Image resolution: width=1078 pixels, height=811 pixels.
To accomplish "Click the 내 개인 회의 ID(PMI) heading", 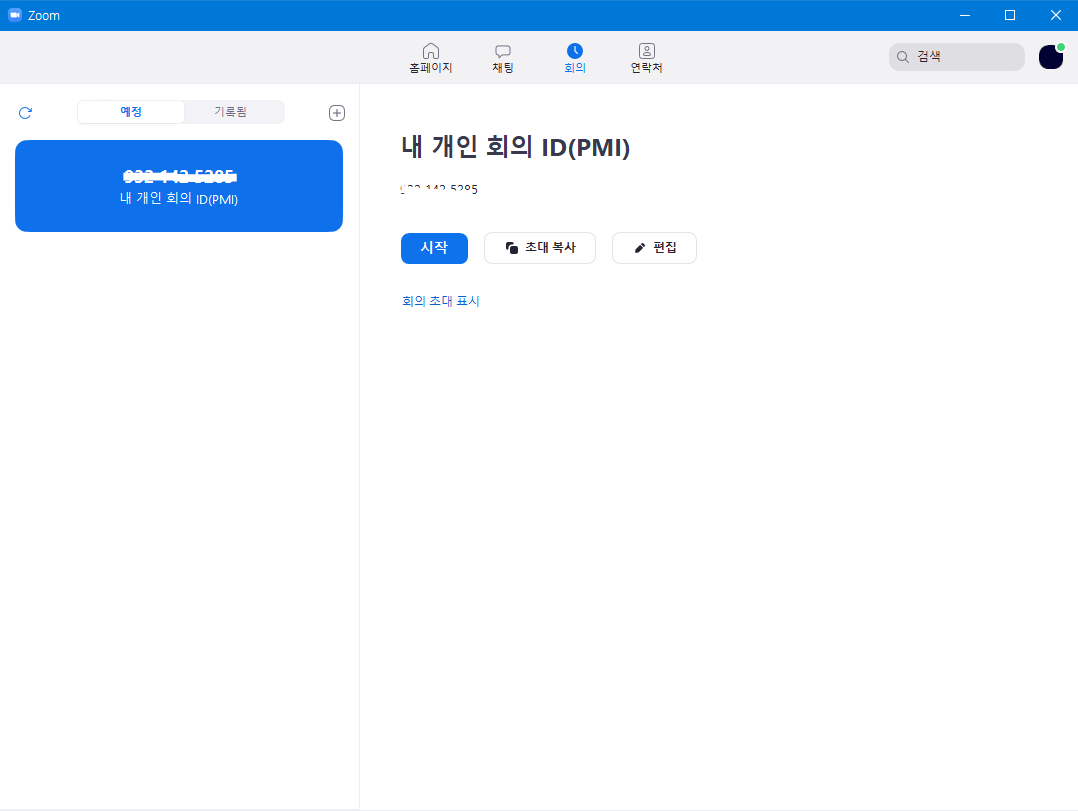I will (x=515, y=147).
